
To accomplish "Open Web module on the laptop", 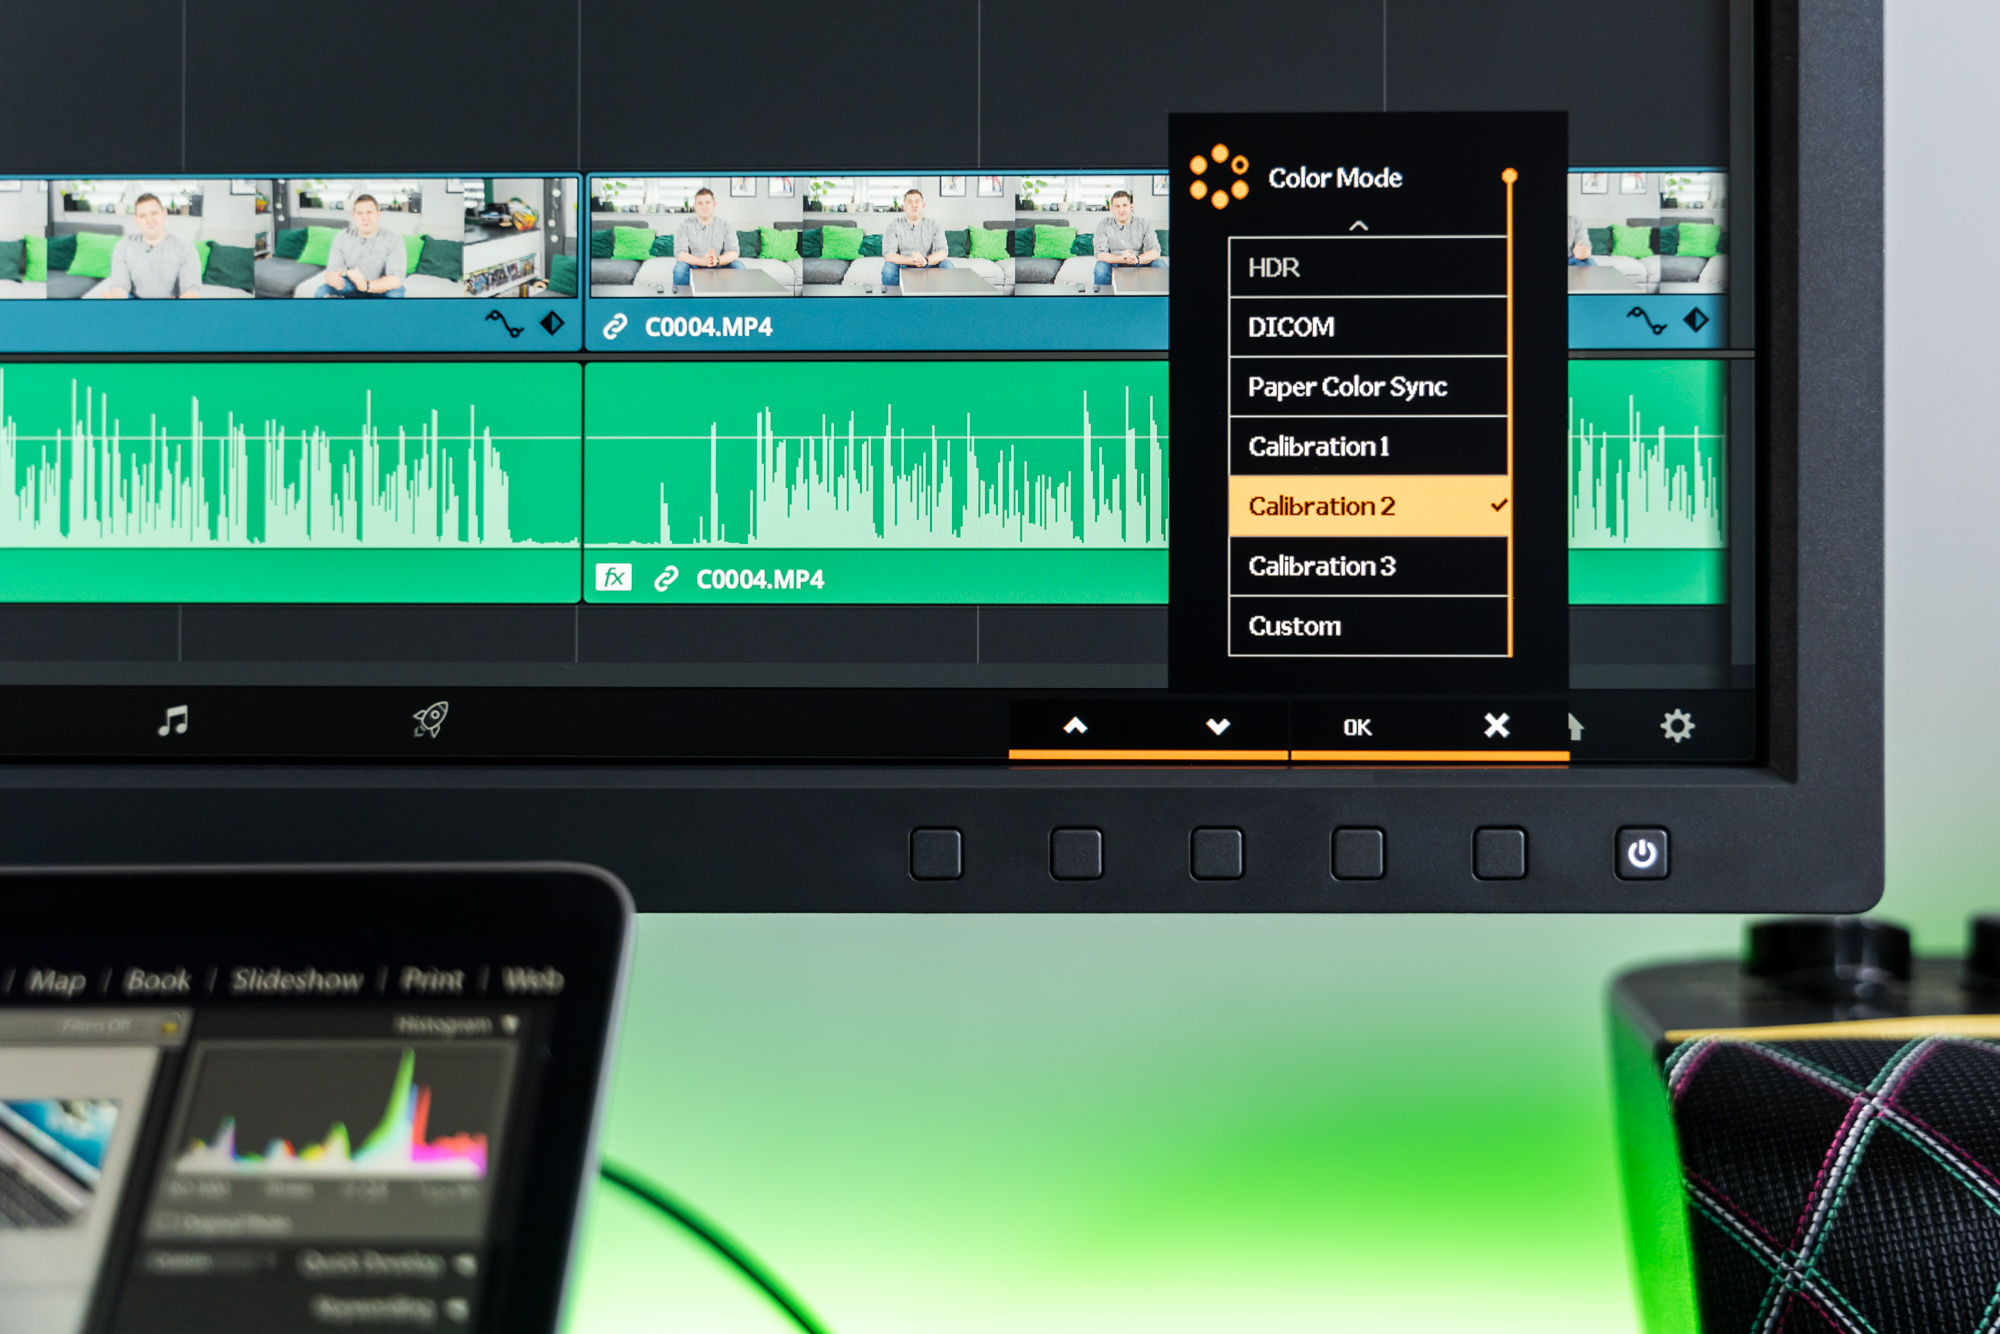I will [533, 979].
